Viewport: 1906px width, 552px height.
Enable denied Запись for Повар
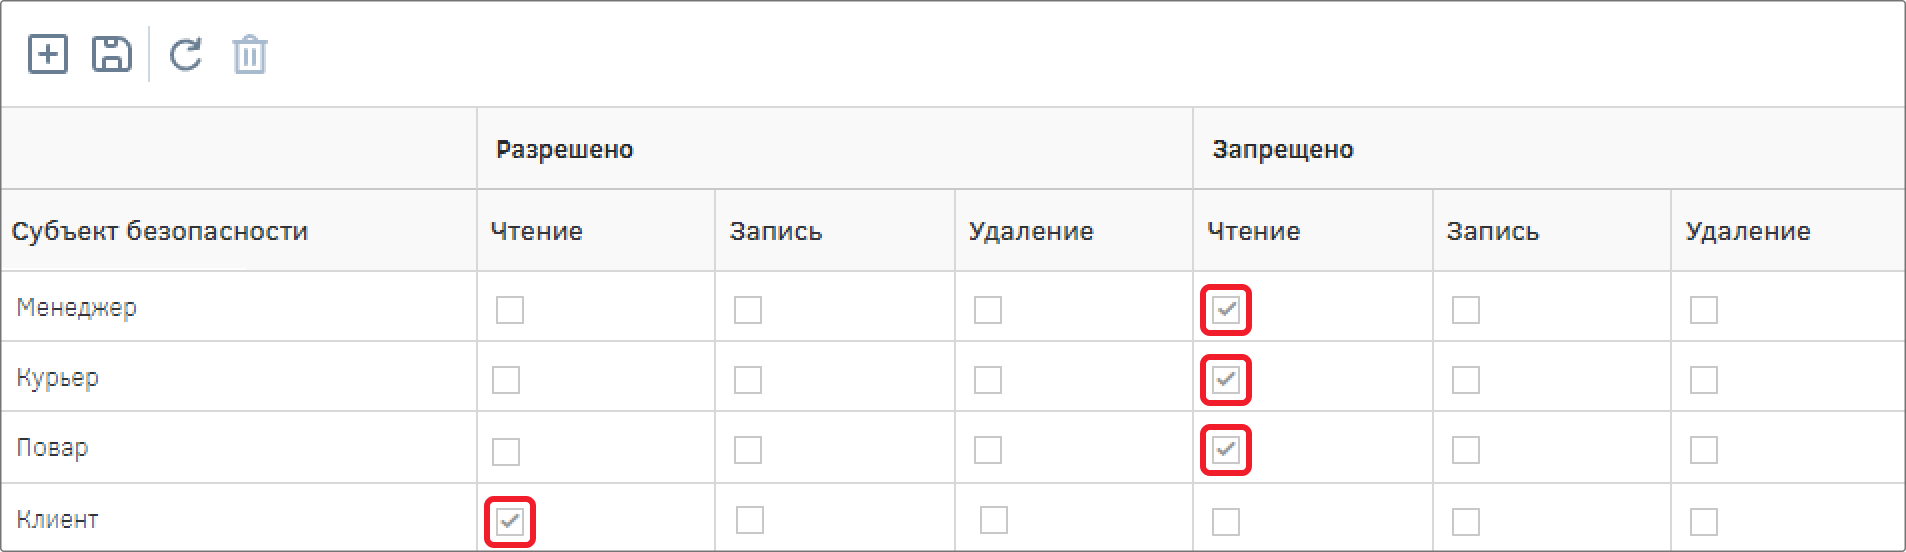pyautogui.click(x=1466, y=450)
